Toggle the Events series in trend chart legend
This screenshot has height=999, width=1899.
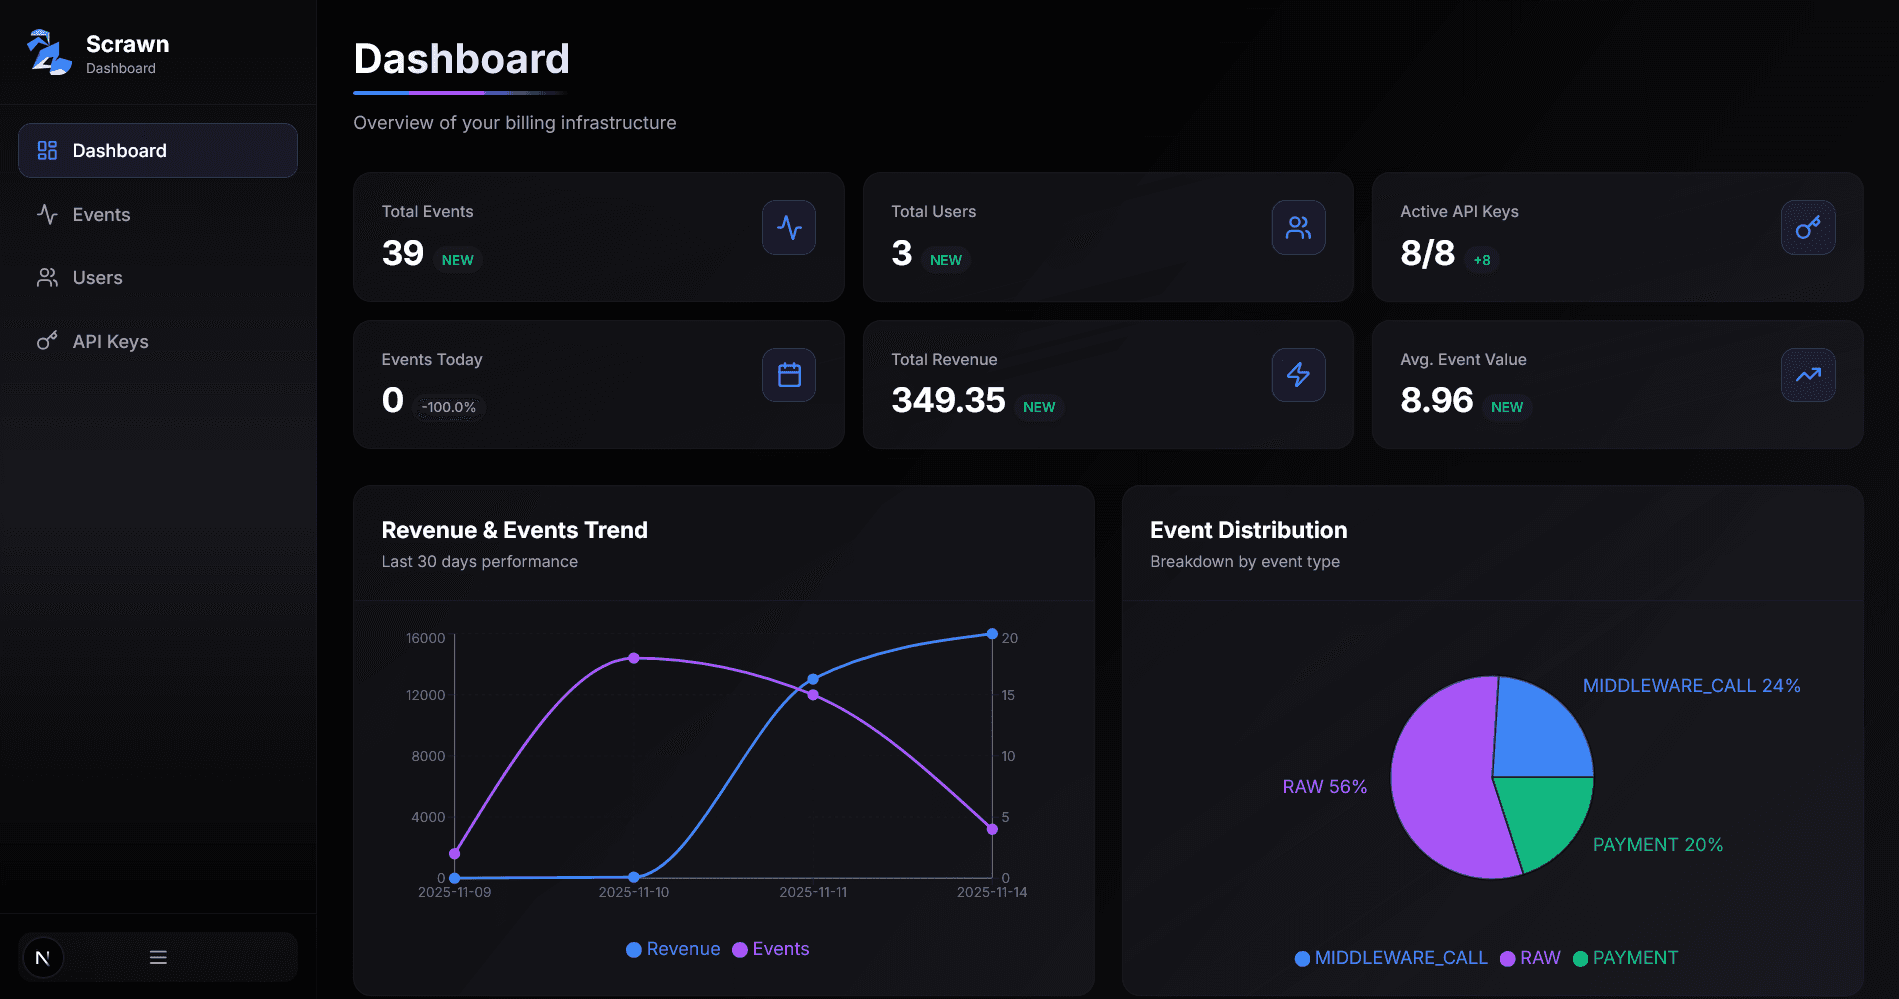[770, 948]
